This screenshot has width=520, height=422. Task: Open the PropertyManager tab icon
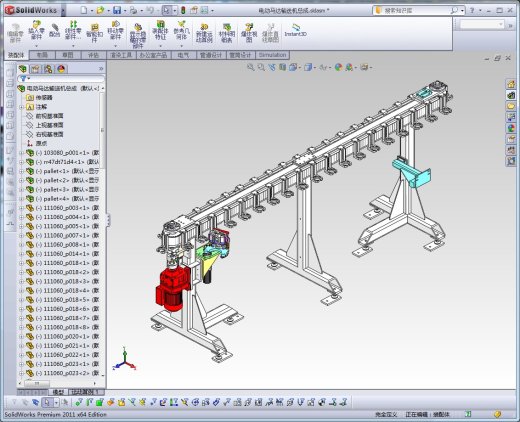point(35,69)
